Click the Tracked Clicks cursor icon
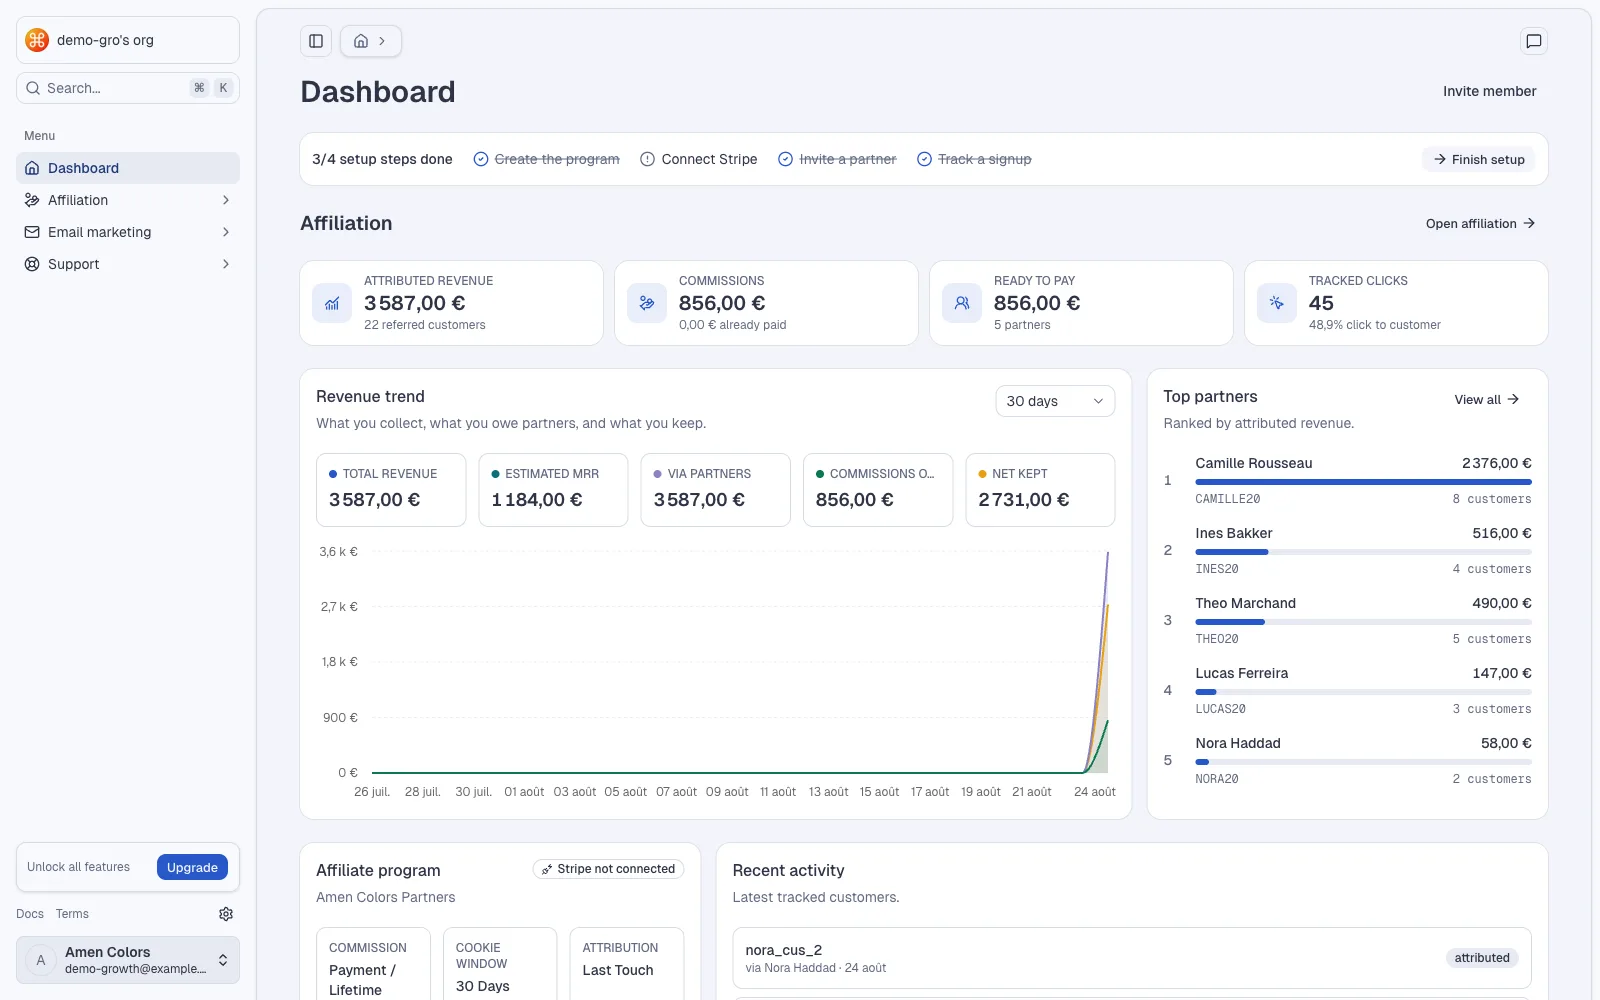Screen dimensions: 1600x1000 [1277, 303]
